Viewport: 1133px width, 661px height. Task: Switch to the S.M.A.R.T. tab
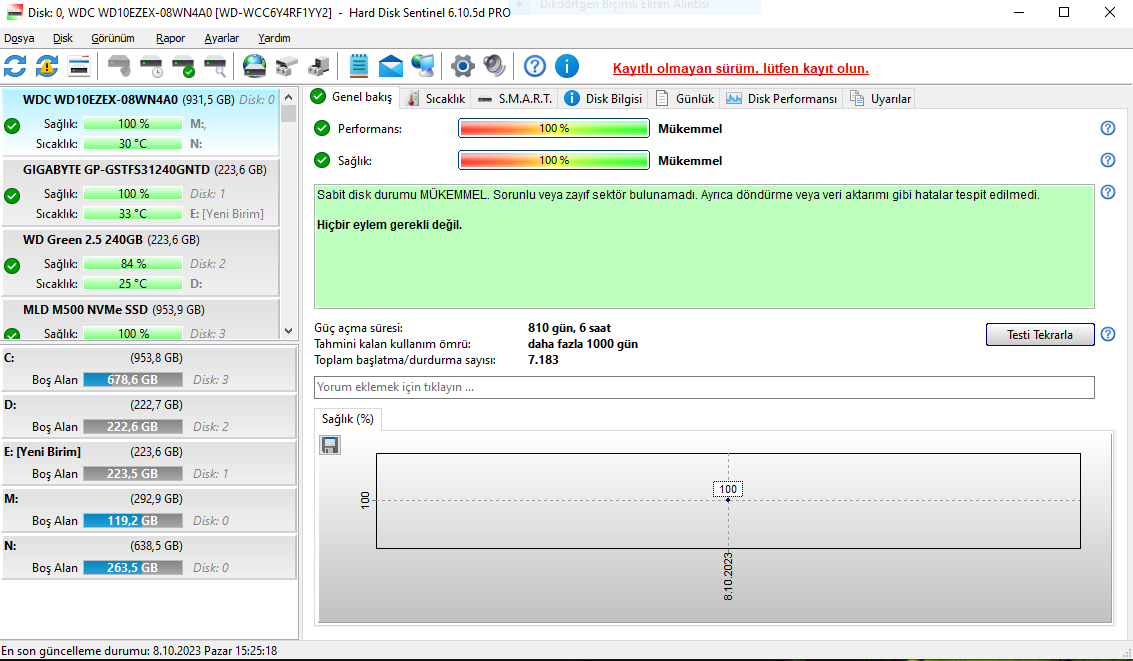(x=515, y=99)
